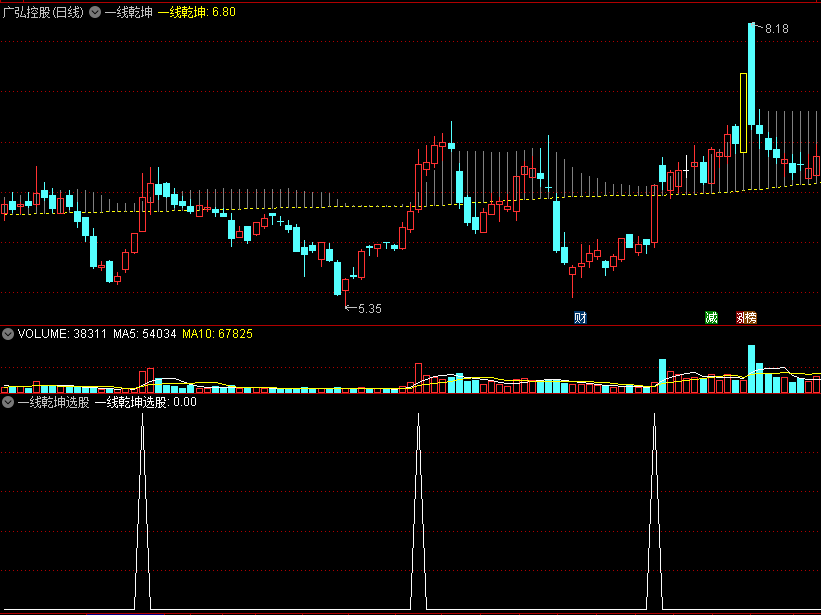The height and width of the screenshot is (615, 821).
Task: Click the blue 财 marker icon
Action: pos(580,317)
